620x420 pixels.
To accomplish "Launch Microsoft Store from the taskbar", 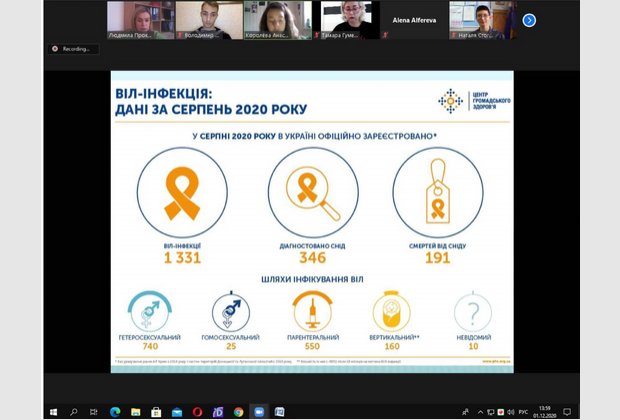I will [x=155, y=411].
